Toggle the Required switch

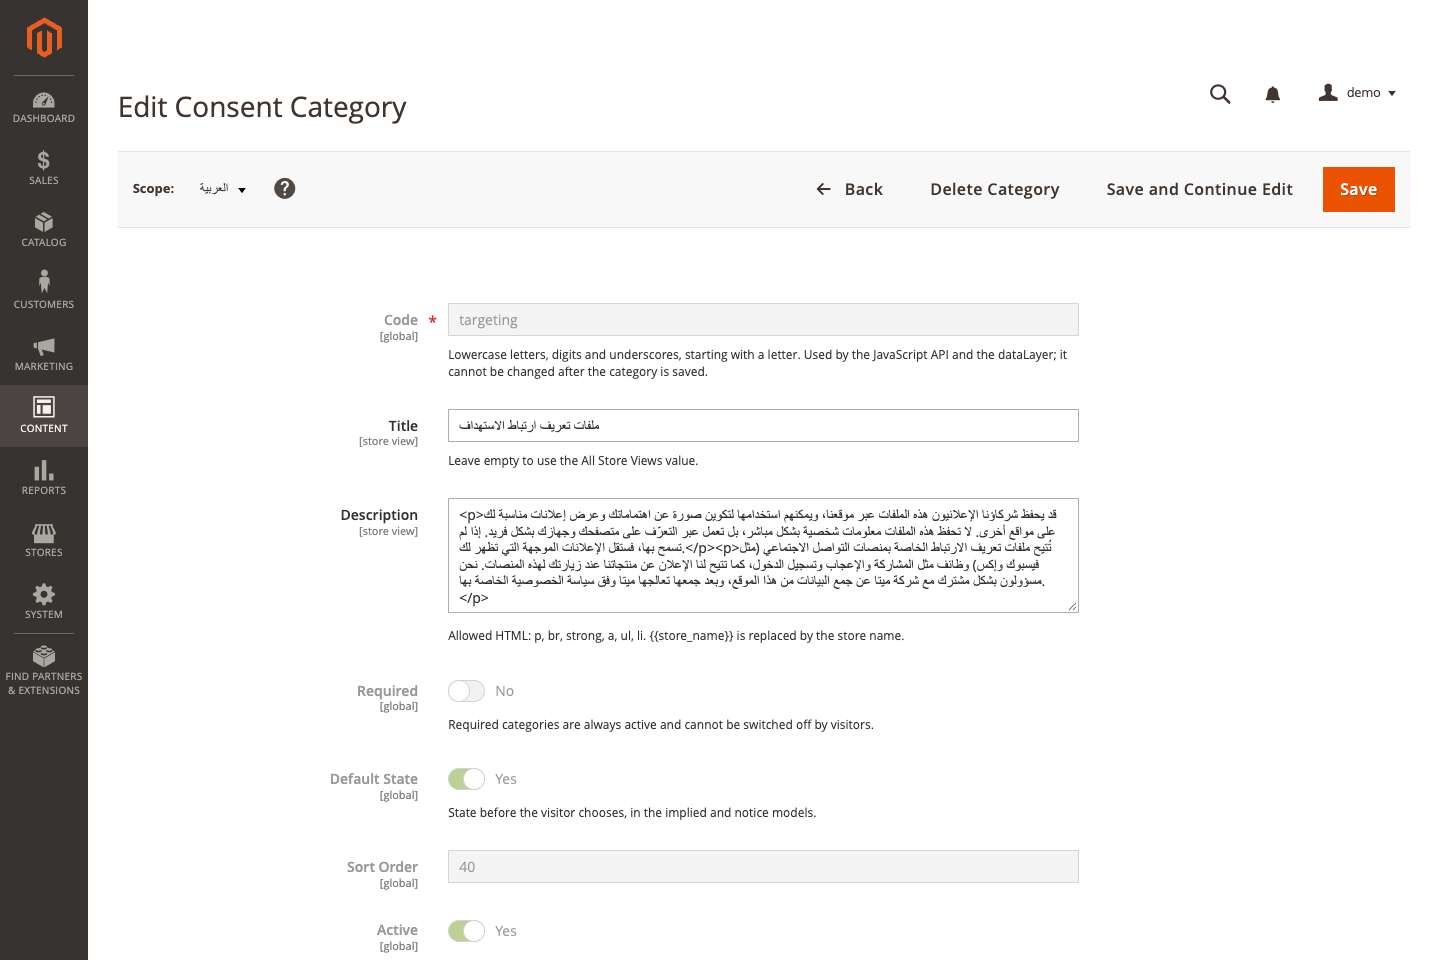tap(467, 691)
